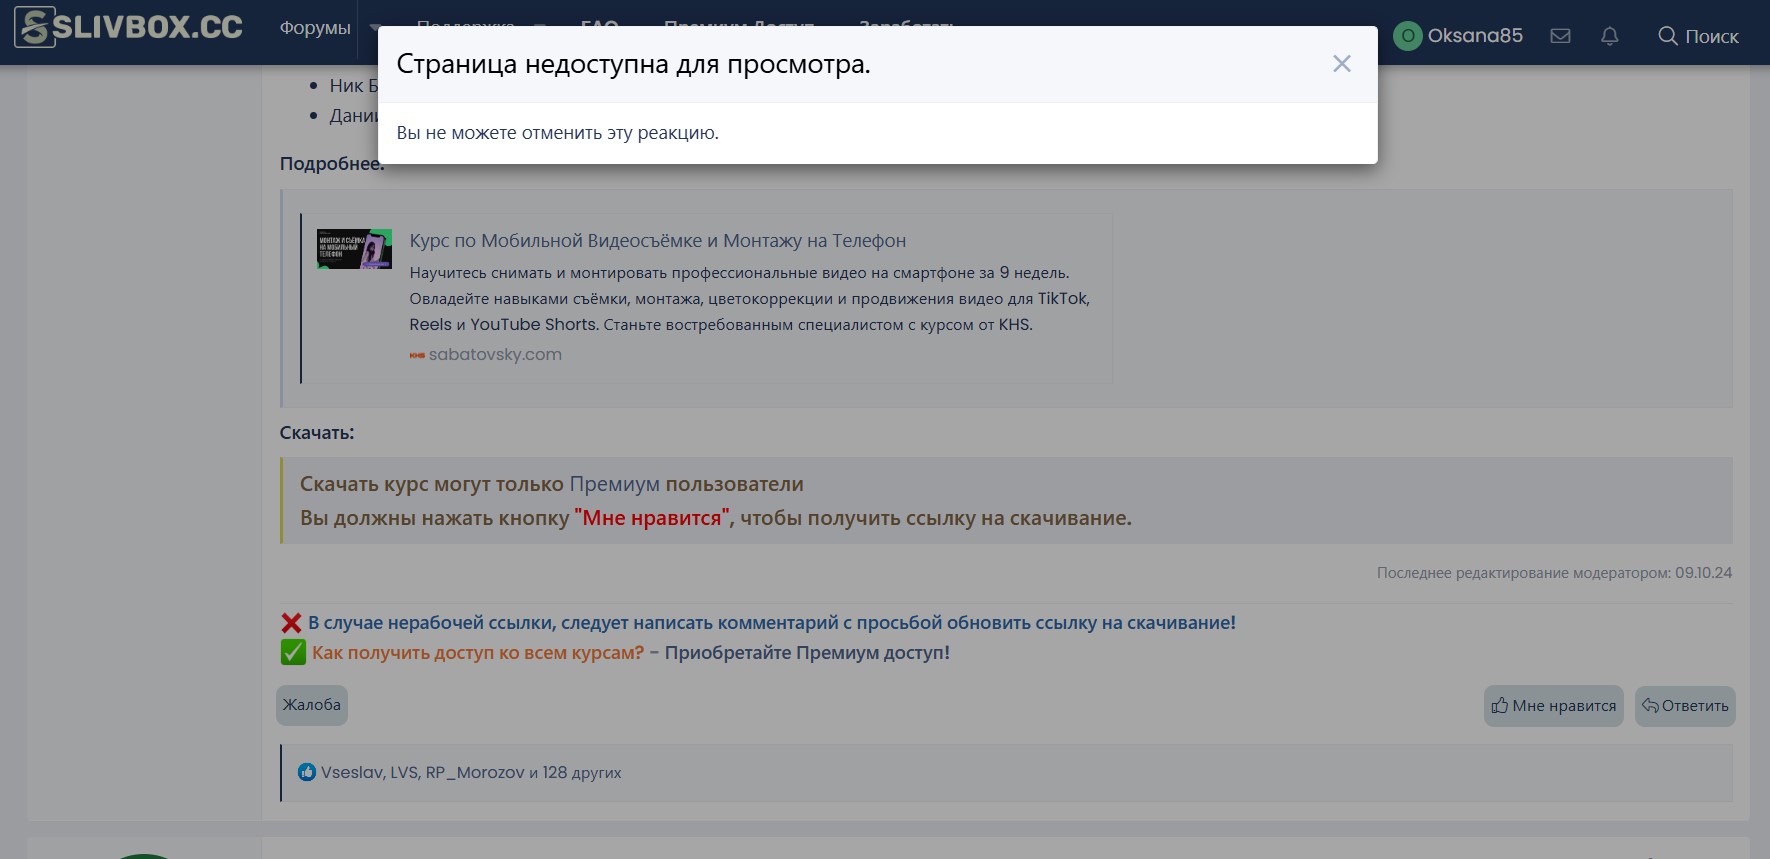Open the course preview thumbnail
This screenshot has width=1770, height=859.
tap(354, 249)
